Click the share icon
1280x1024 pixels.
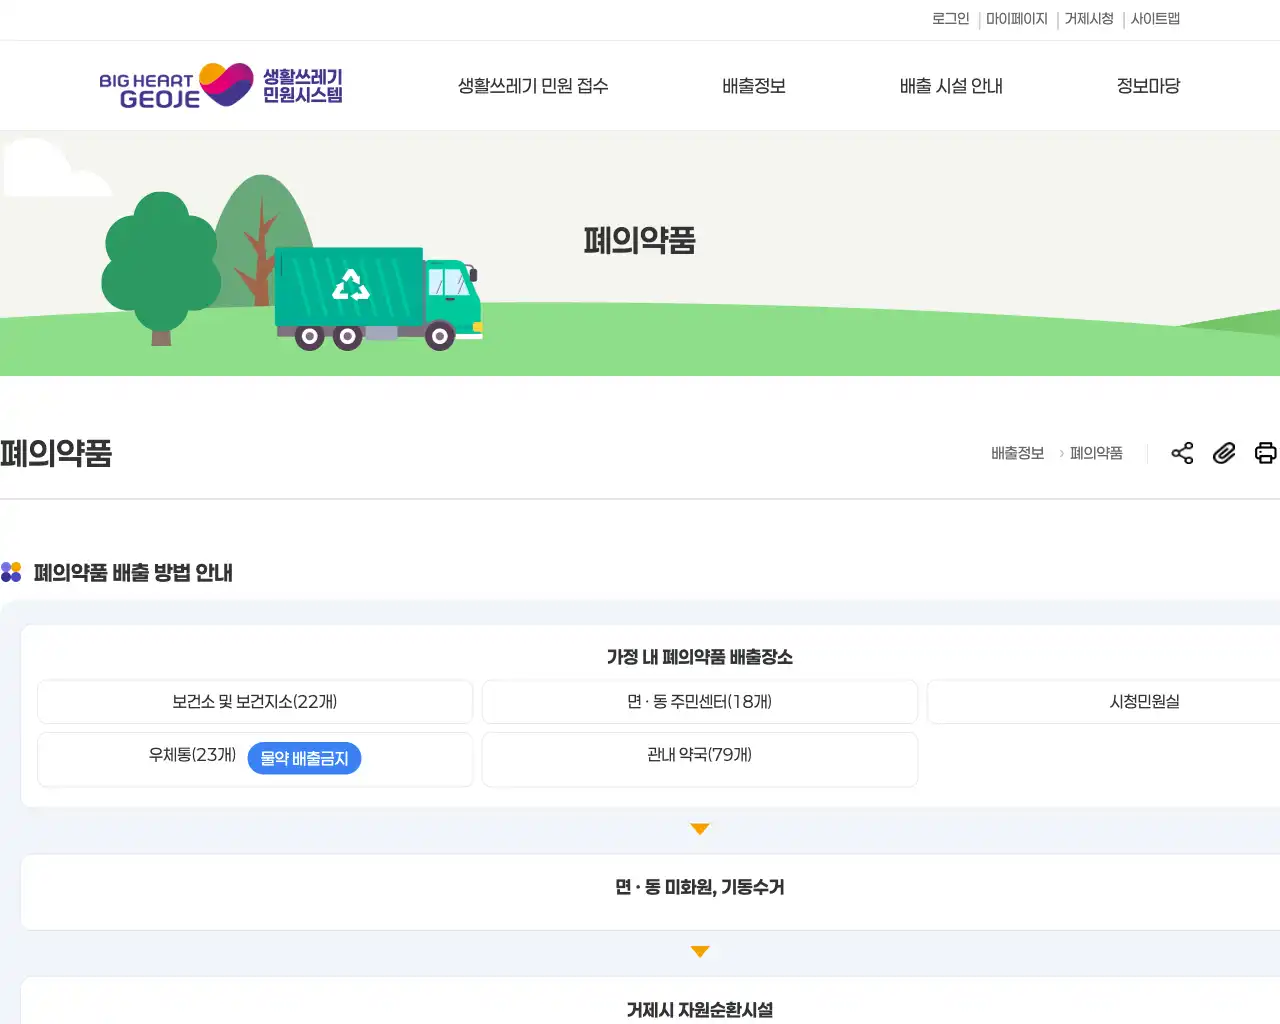click(1182, 453)
